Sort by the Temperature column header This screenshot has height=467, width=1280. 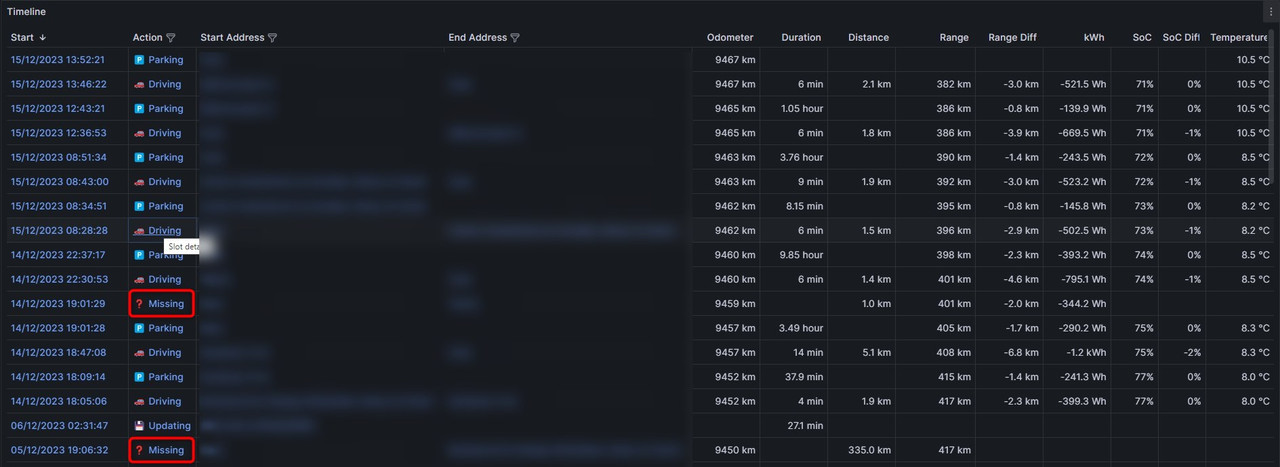[1239, 38]
